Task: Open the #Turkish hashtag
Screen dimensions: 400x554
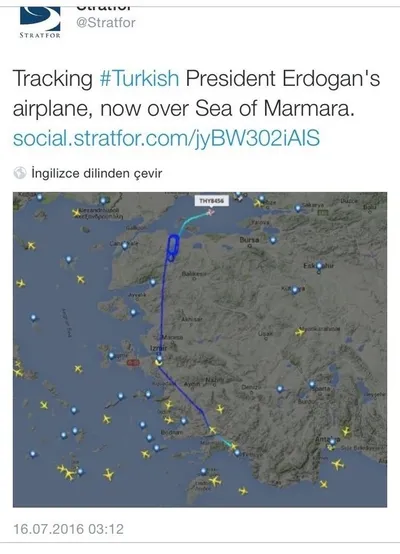Action: point(139,78)
